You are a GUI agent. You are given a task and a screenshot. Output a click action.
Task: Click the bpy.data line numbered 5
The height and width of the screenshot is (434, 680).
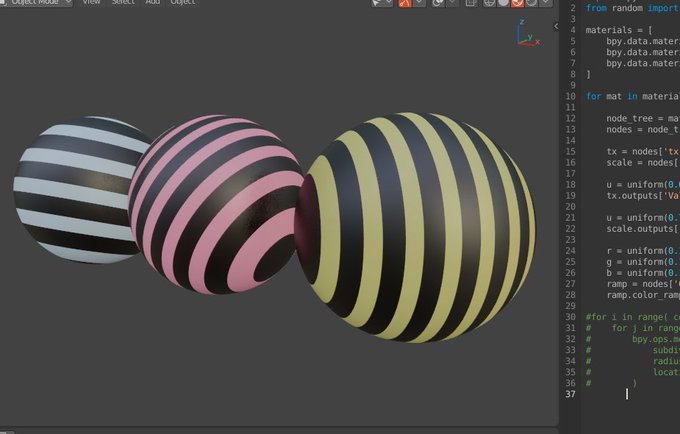click(x=643, y=41)
